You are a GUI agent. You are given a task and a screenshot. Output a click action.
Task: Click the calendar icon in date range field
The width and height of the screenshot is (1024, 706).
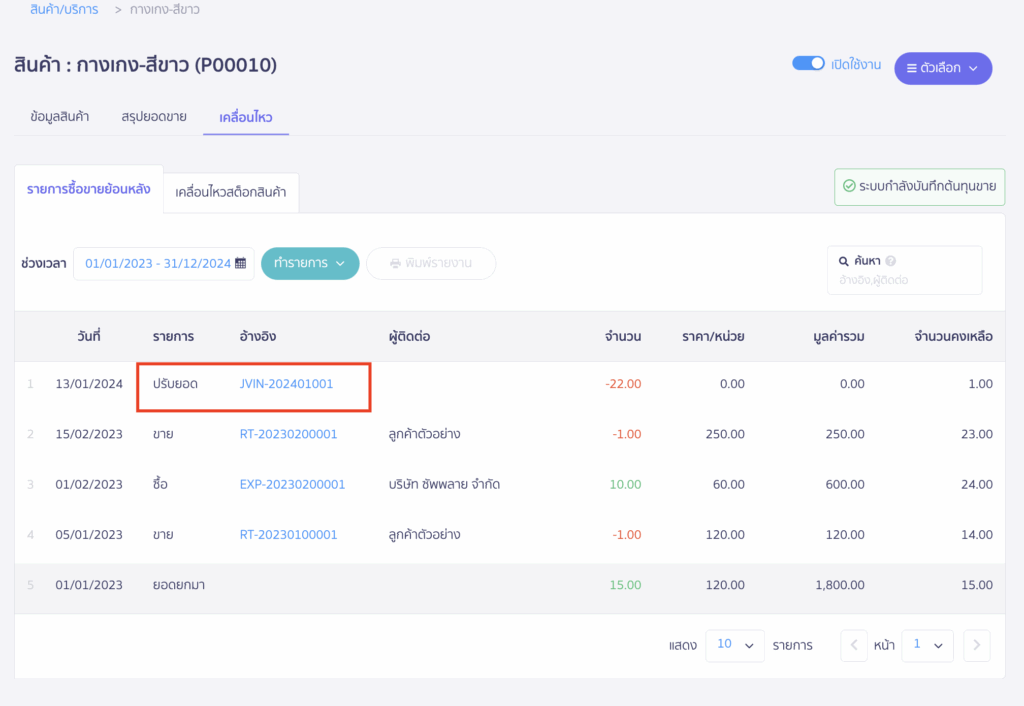[x=241, y=264]
